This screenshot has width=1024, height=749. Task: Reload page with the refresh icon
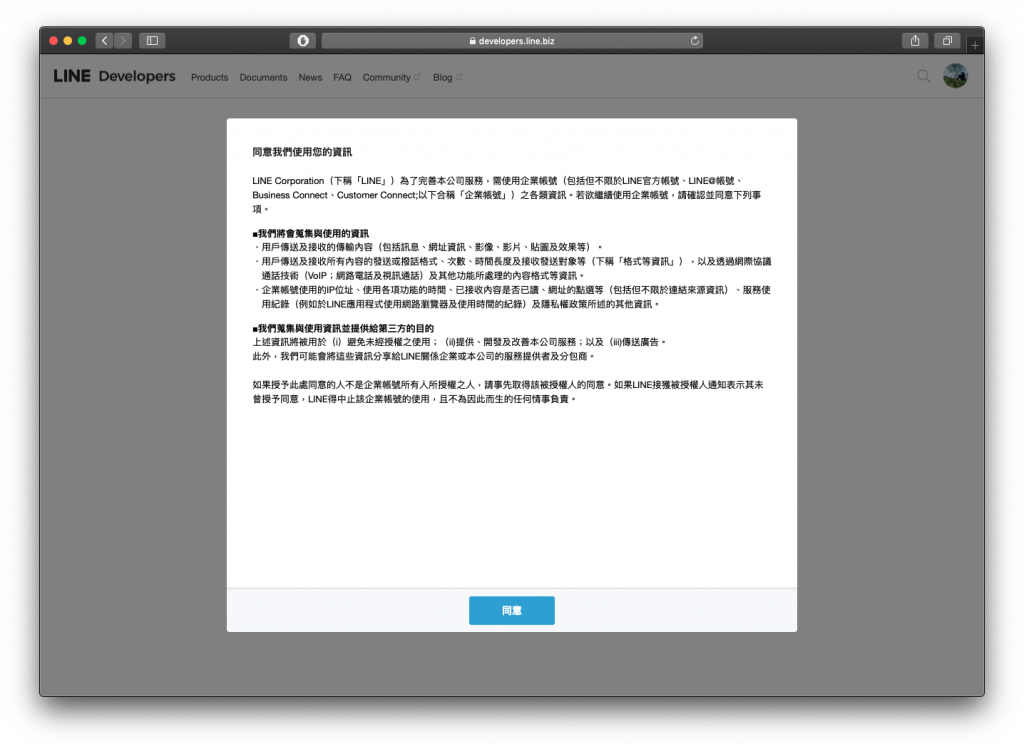click(695, 40)
